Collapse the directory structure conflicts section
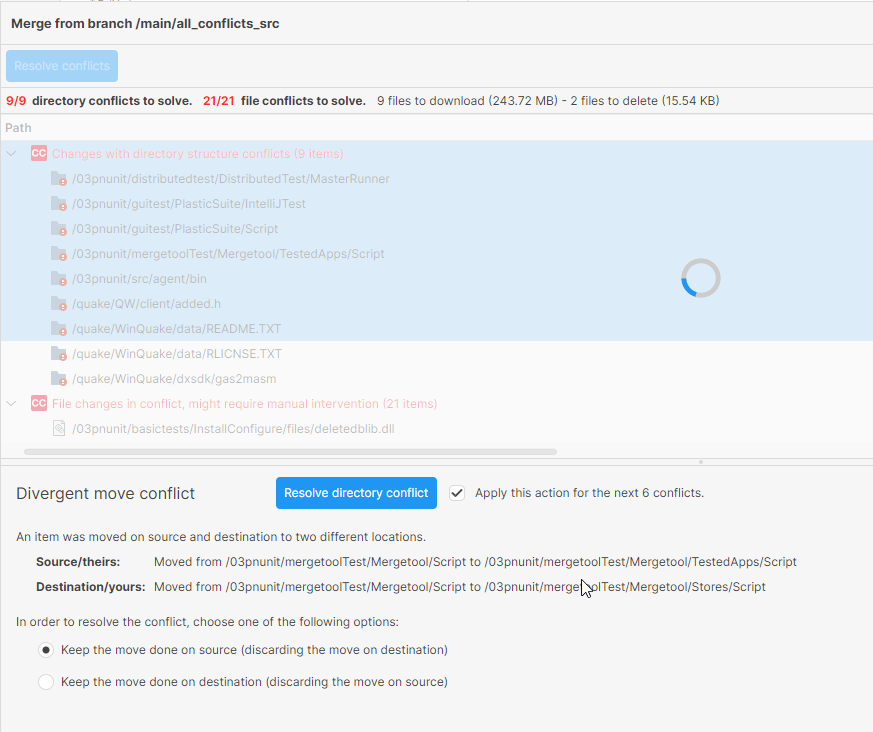This screenshot has width=873, height=732. click(11, 153)
